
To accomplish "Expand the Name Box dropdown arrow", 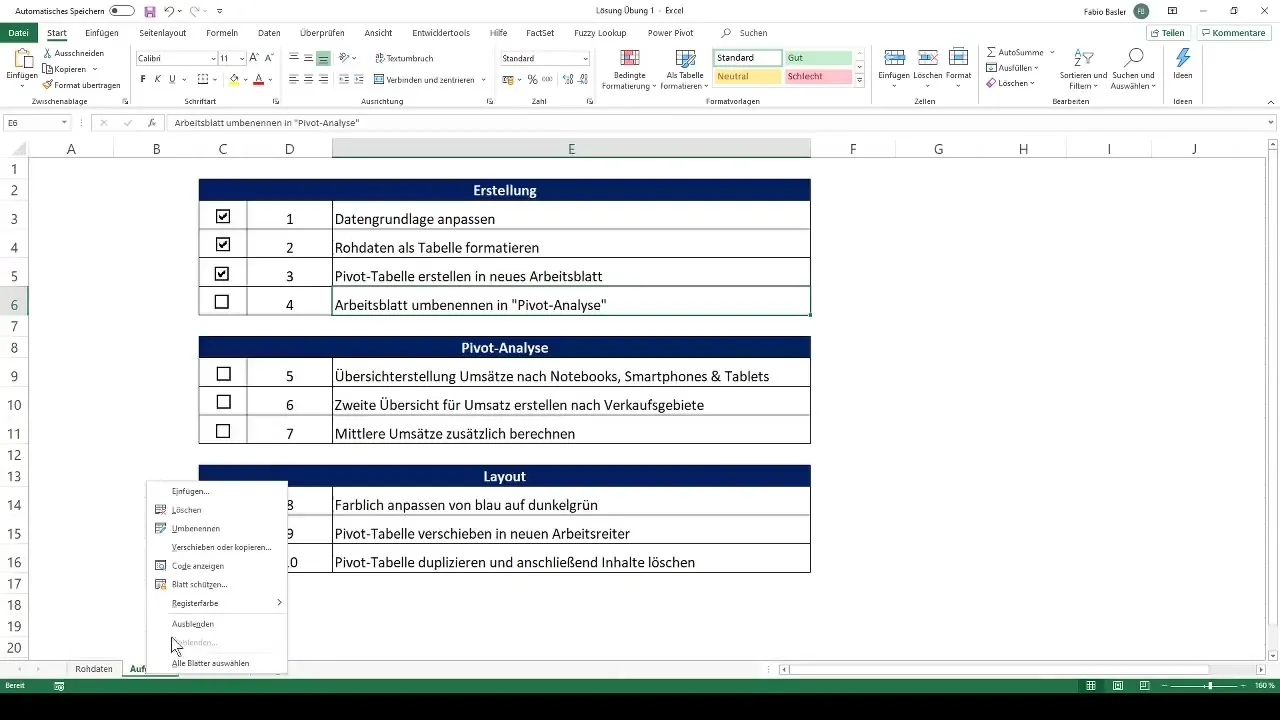I will (x=65, y=123).
